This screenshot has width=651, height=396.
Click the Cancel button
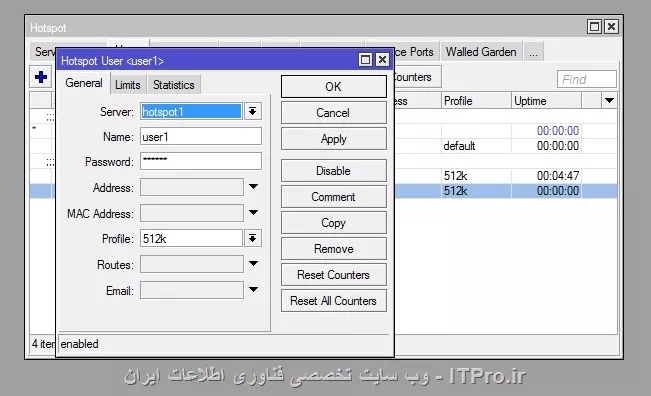click(333, 113)
